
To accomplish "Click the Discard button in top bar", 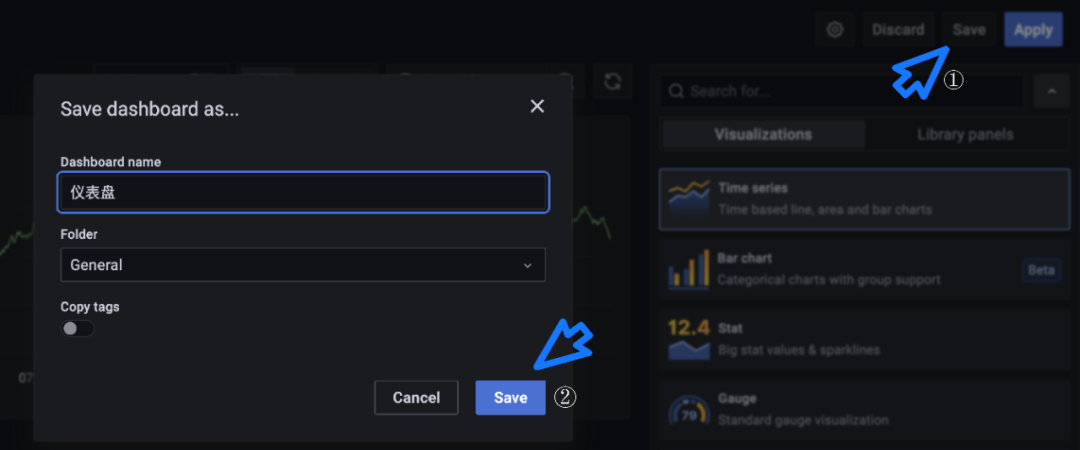I will coord(897,30).
